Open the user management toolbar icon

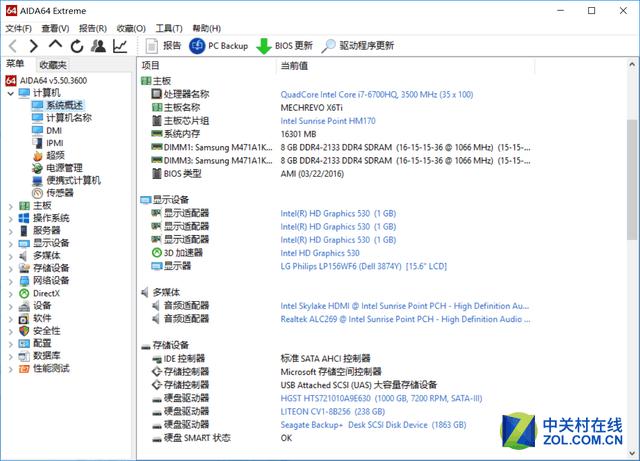pos(98,46)
